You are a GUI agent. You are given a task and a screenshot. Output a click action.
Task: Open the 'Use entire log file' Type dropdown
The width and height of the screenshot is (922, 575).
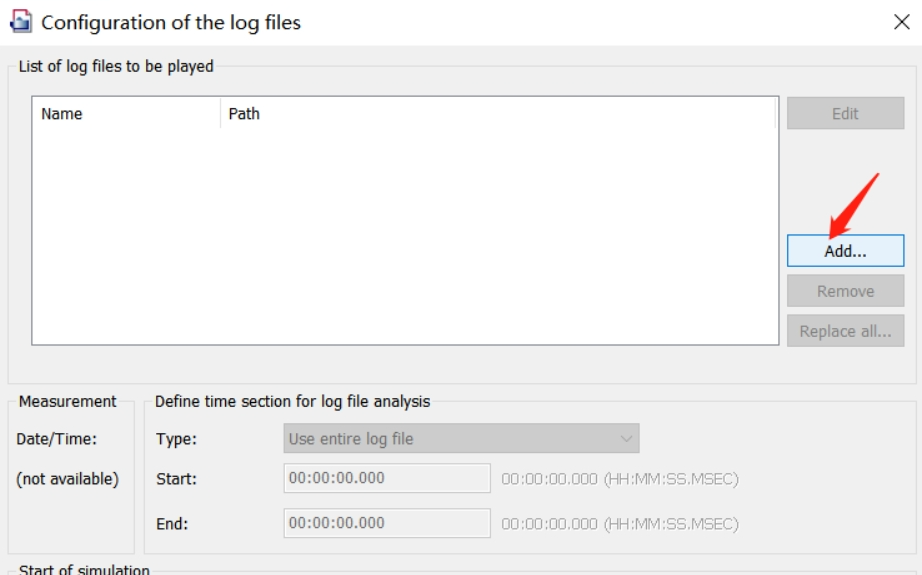tap(461, 438)
